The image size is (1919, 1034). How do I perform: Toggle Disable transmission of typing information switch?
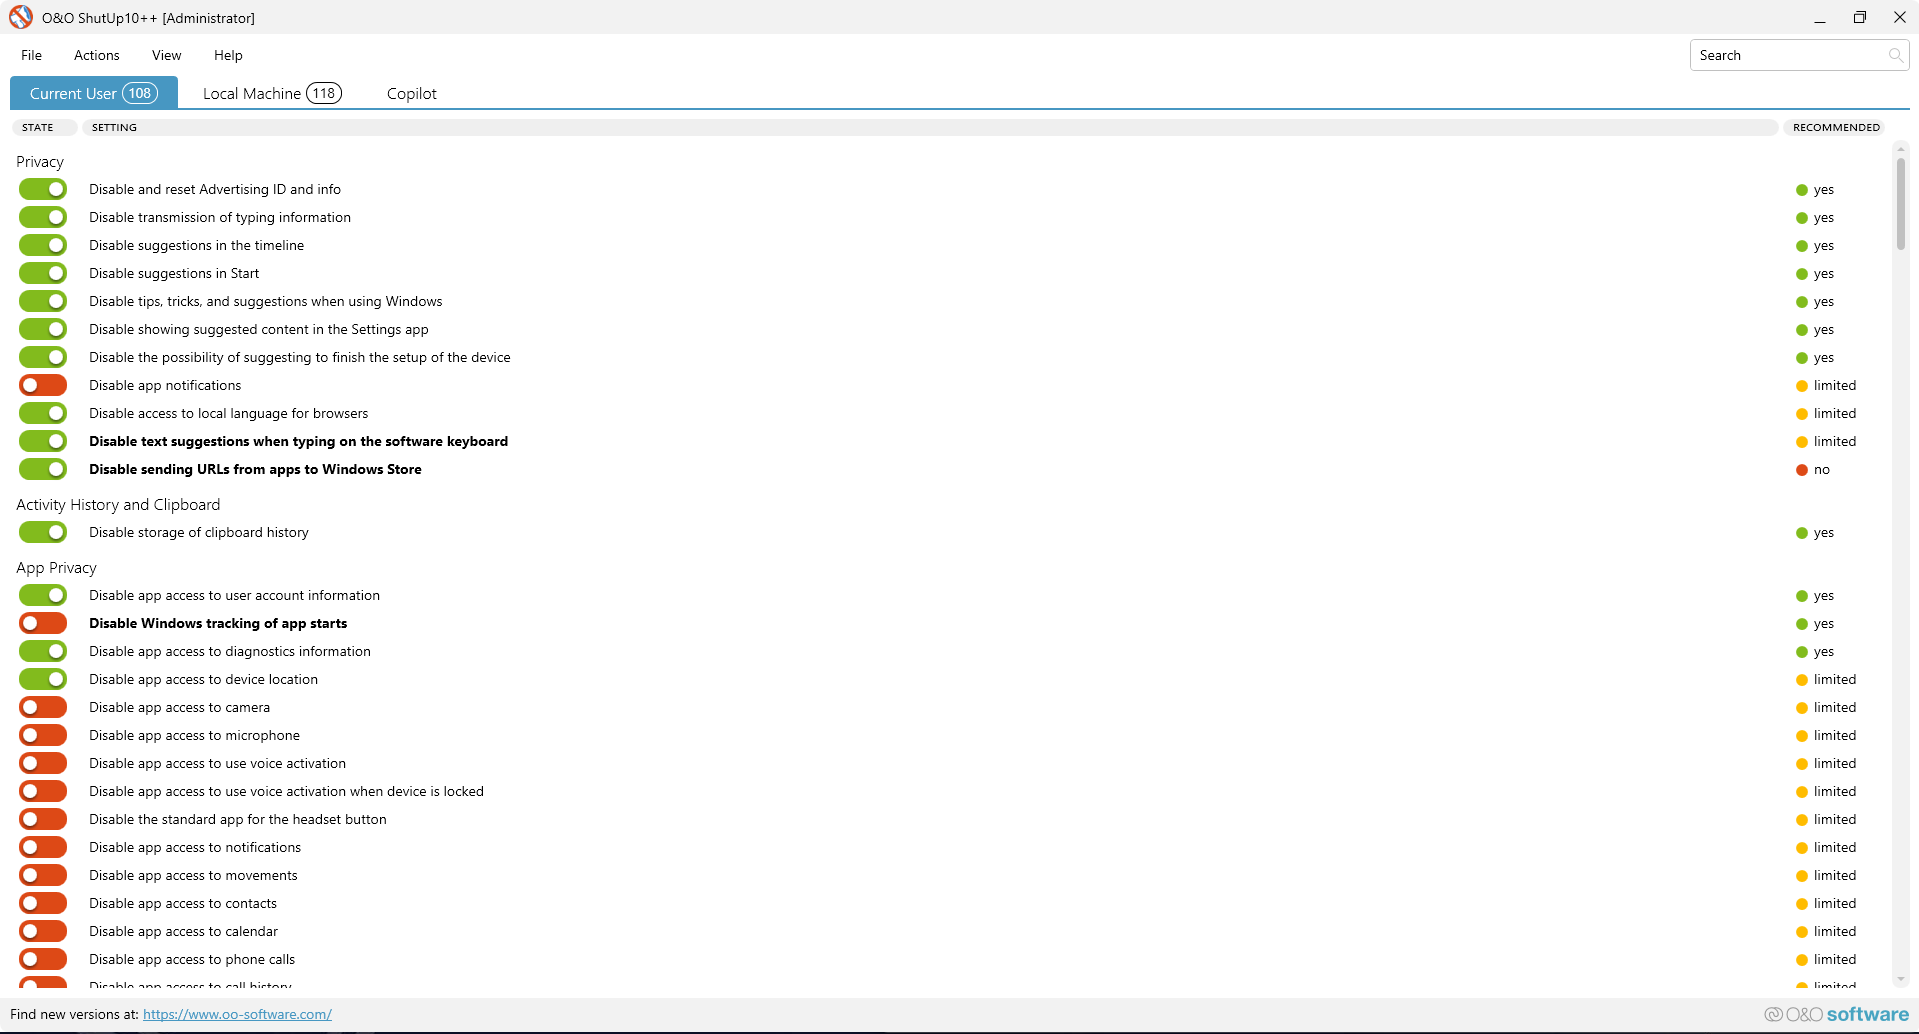(x=43, y=217)
